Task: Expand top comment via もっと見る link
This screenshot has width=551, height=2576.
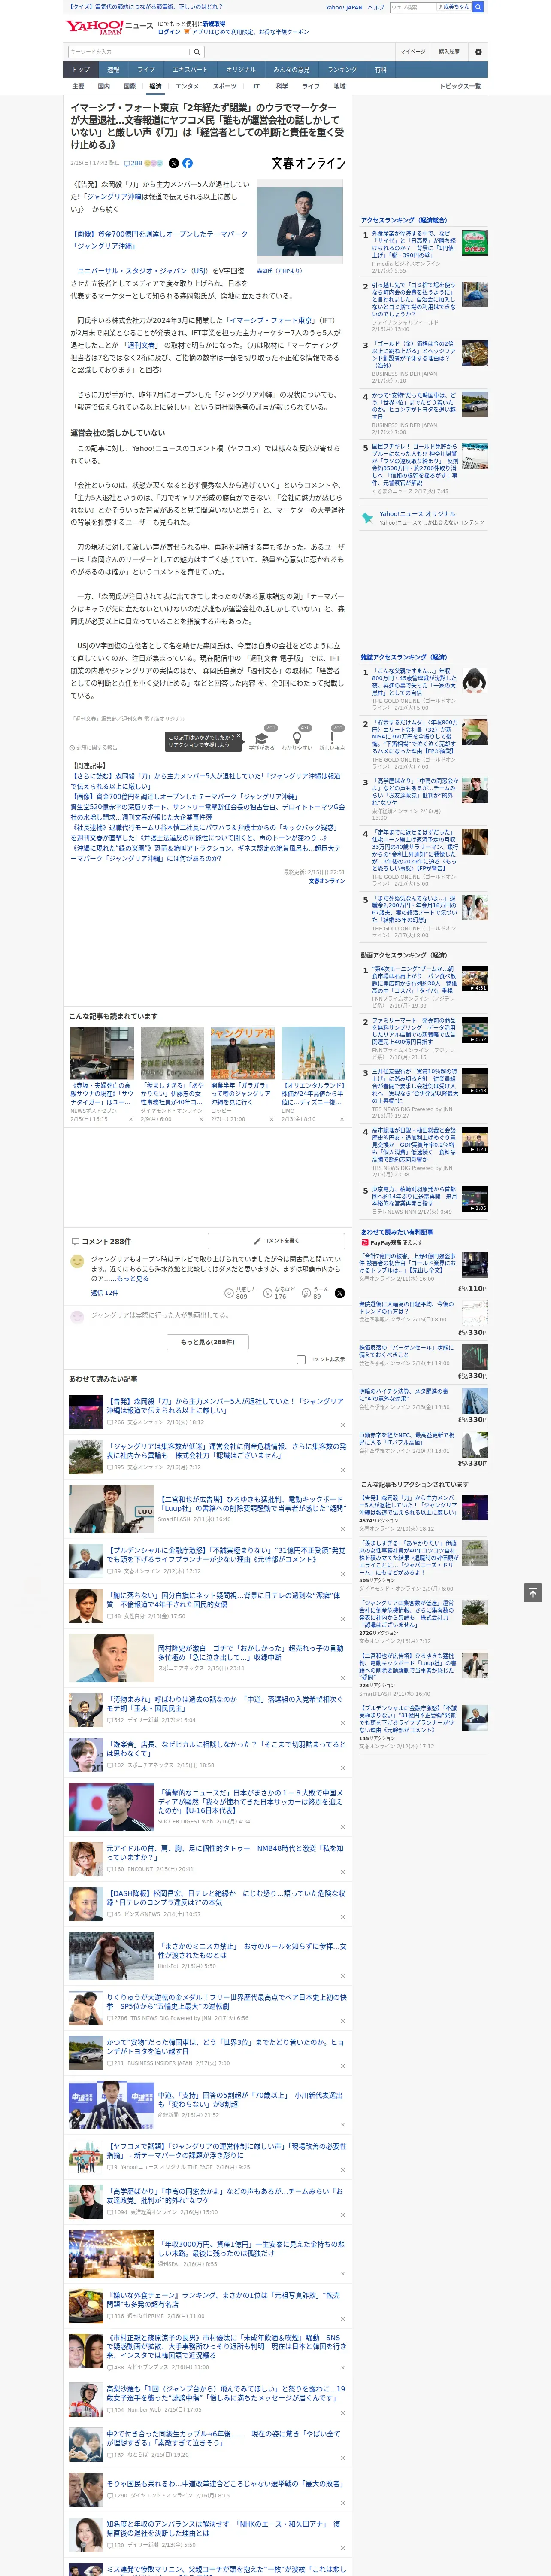Action: pos(133,1278)
